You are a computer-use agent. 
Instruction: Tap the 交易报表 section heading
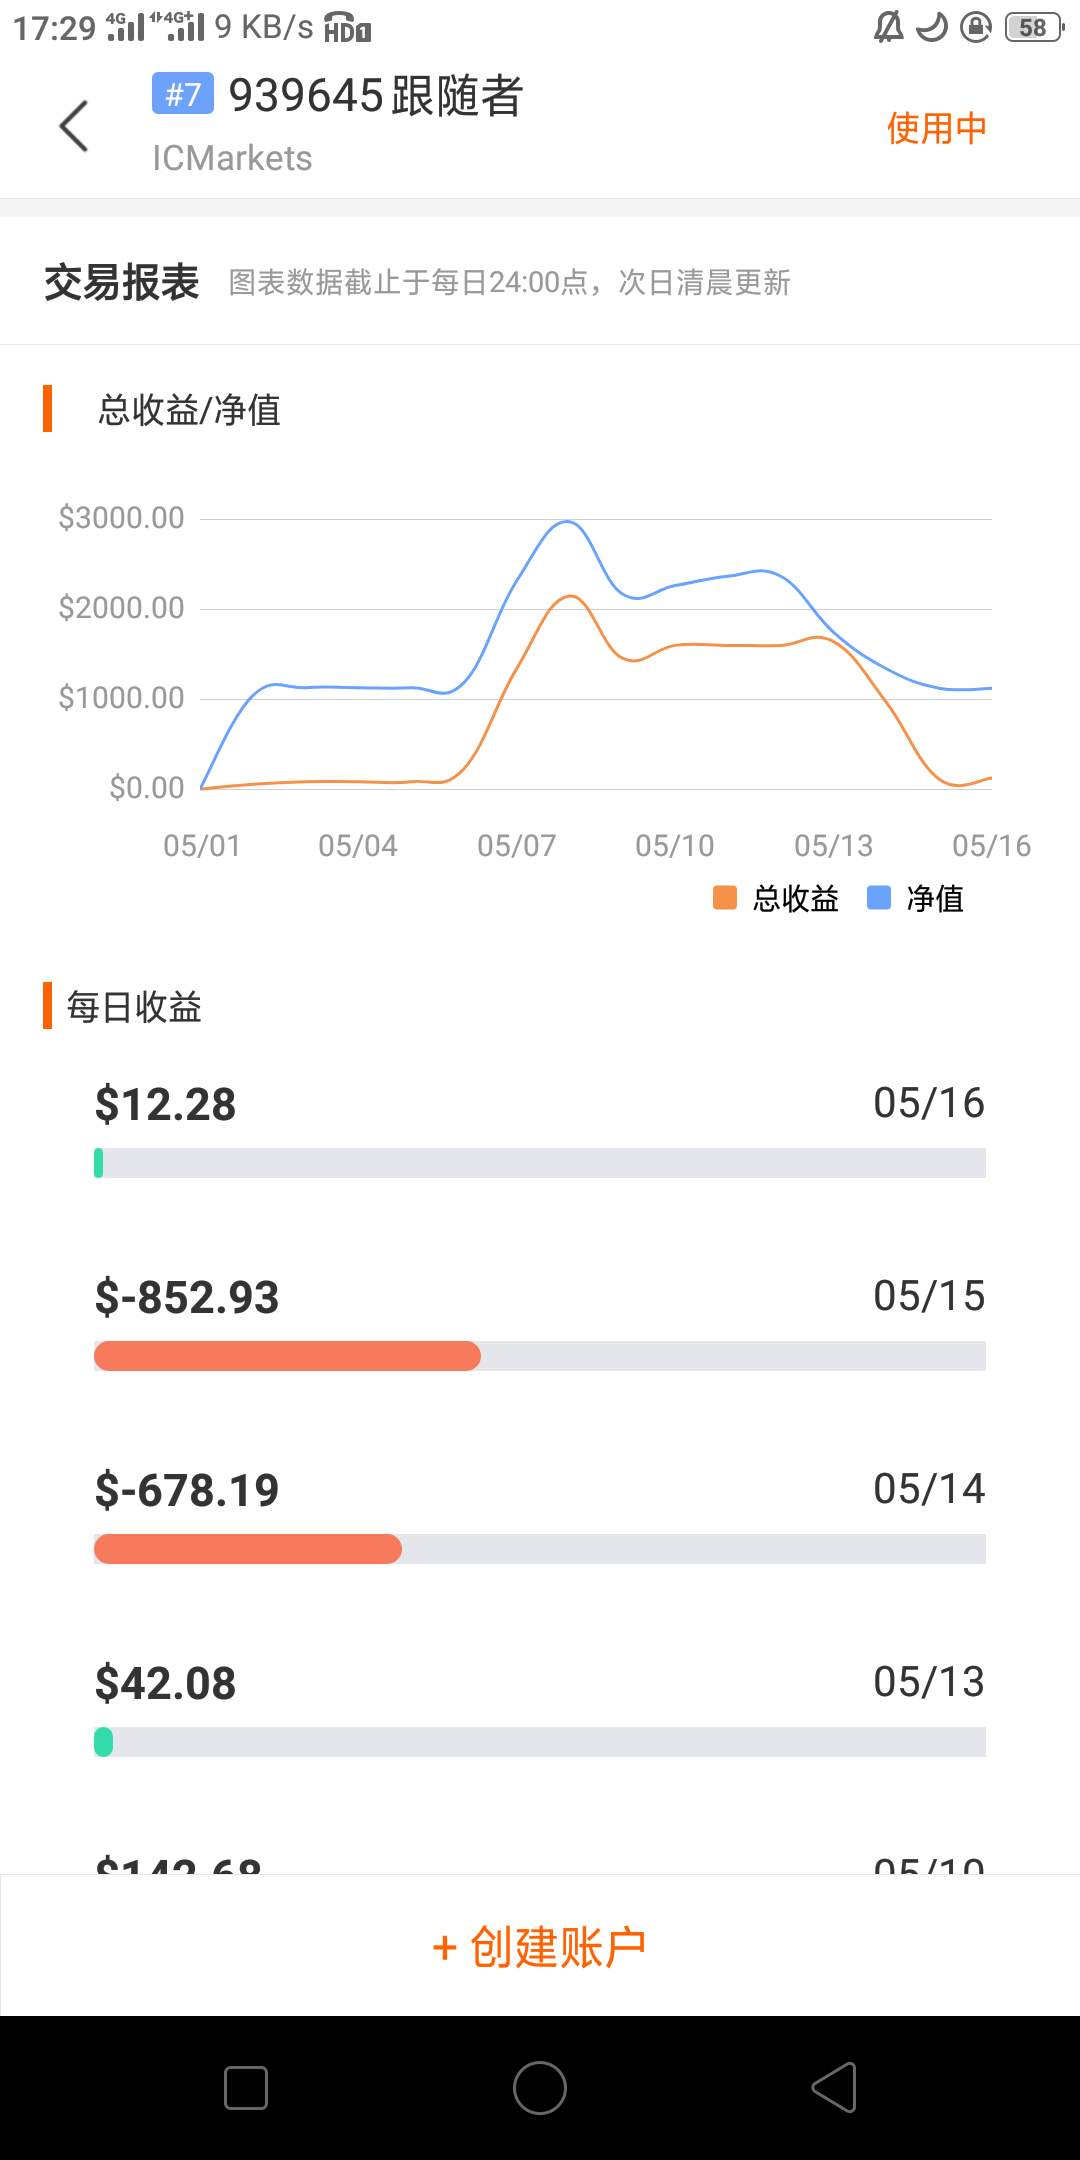[x=122, y=283]
